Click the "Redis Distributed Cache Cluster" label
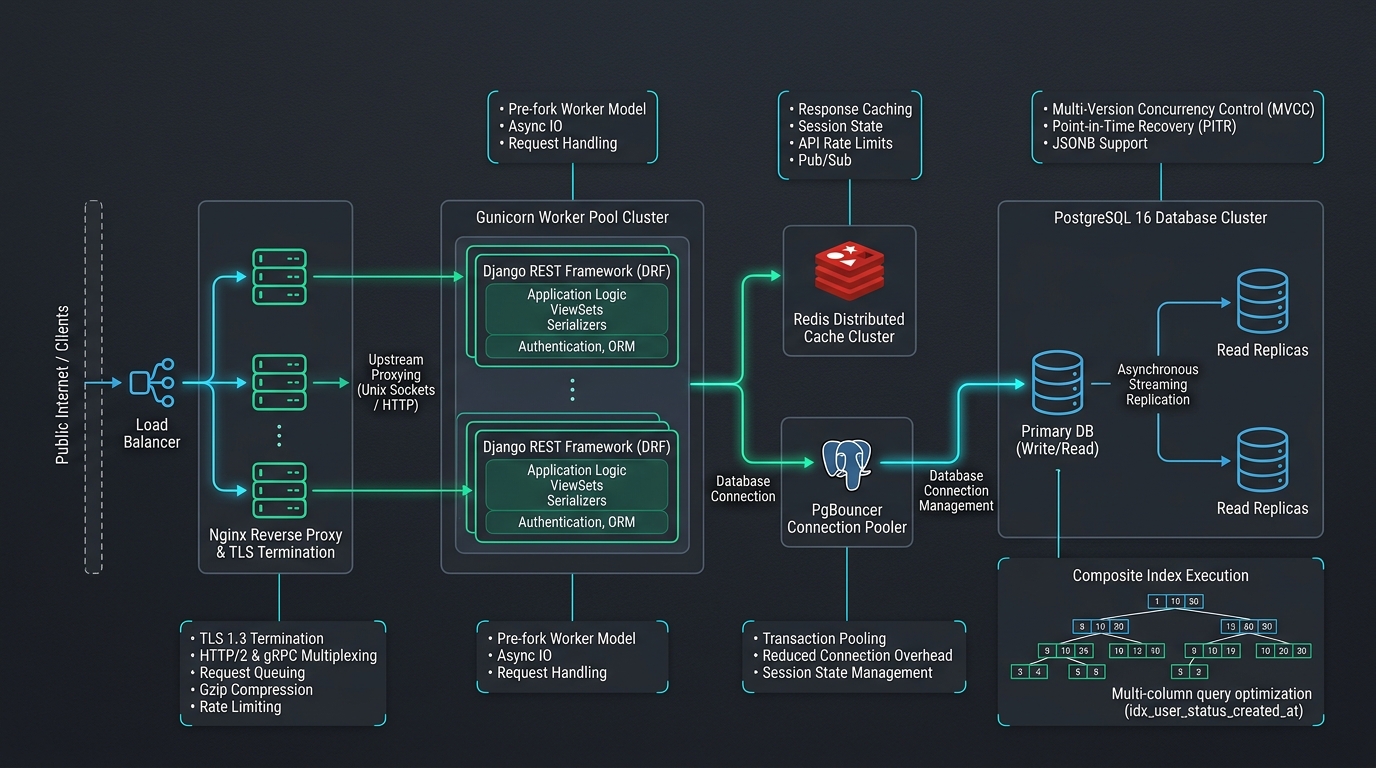The image size is (1376, 768). [x=849, y=328]
